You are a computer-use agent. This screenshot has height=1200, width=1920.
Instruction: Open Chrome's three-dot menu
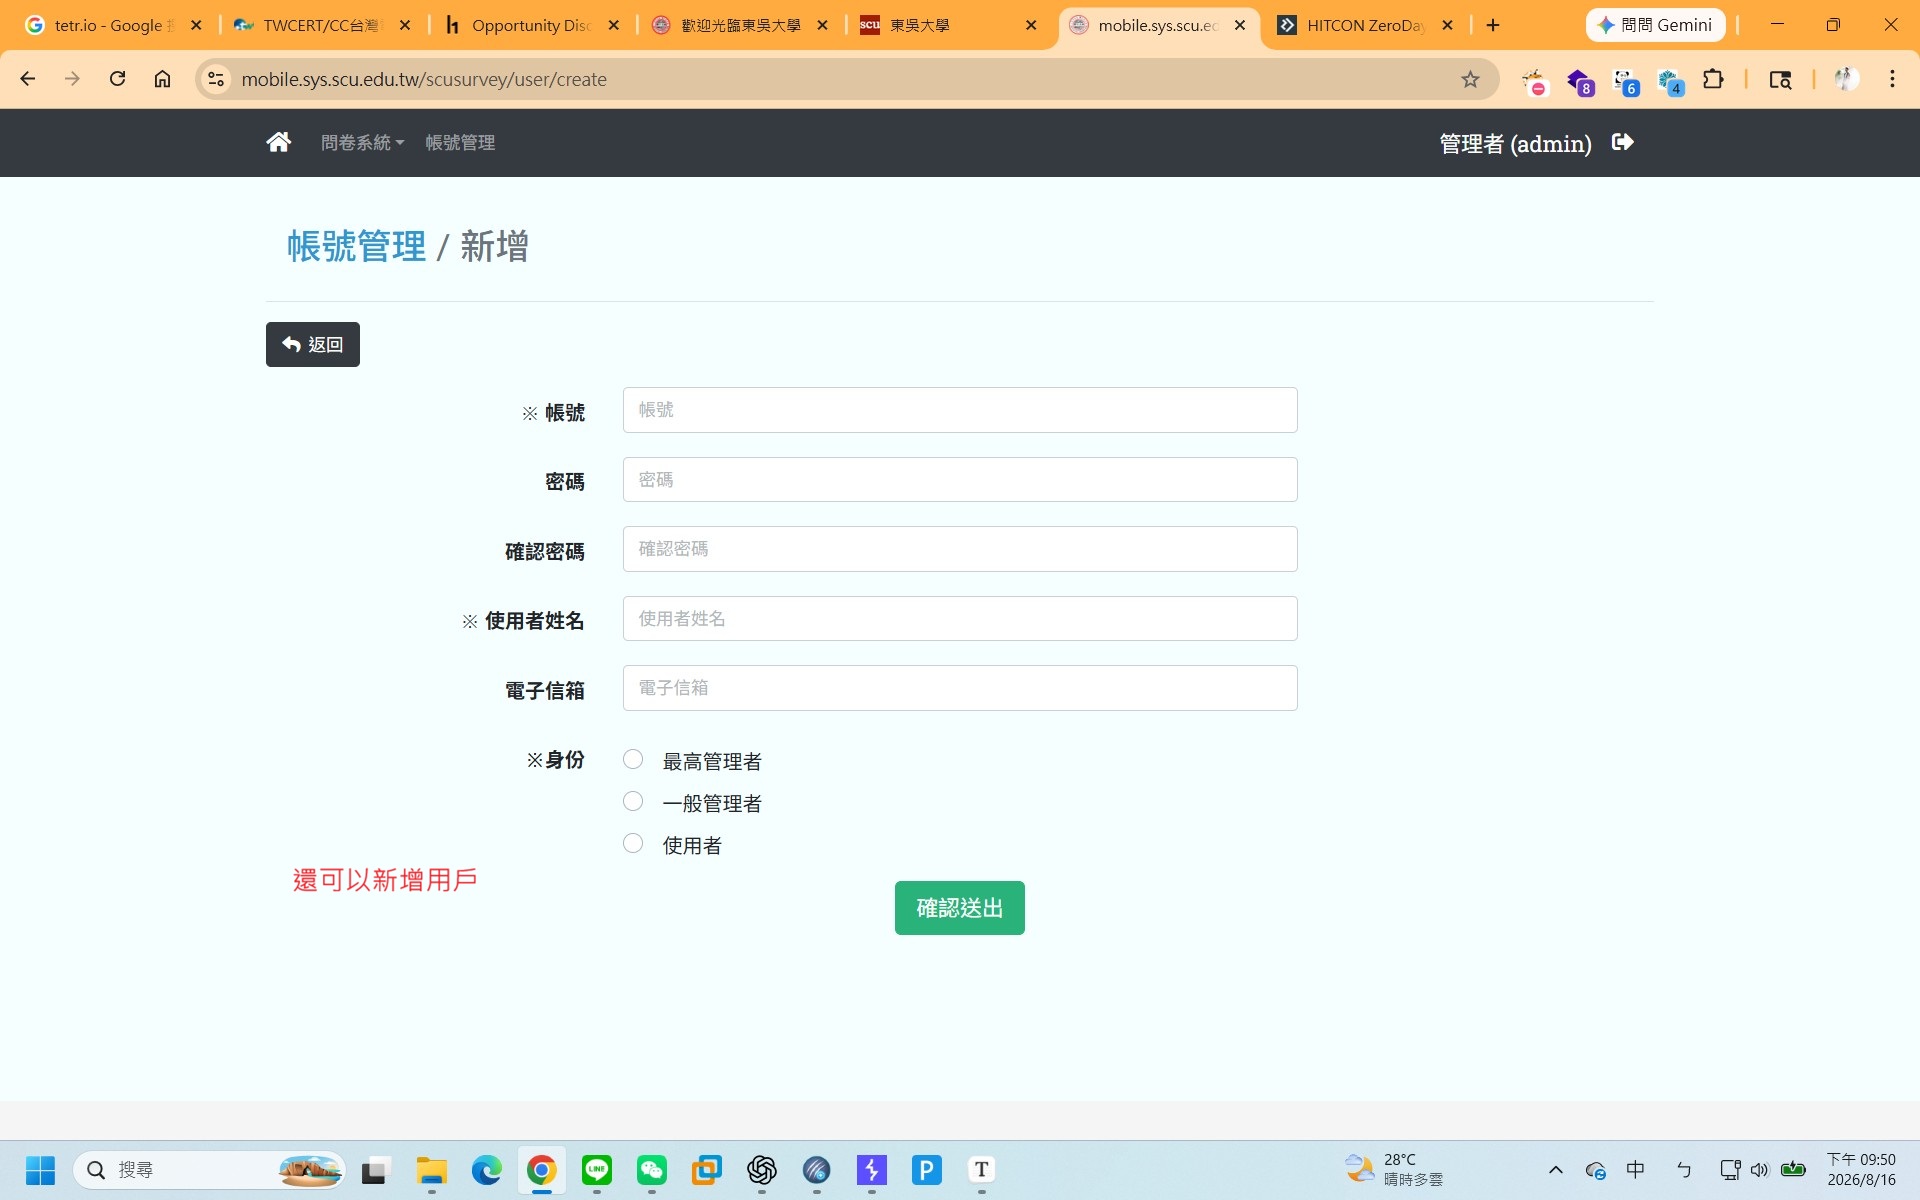tap(1892, 79)
